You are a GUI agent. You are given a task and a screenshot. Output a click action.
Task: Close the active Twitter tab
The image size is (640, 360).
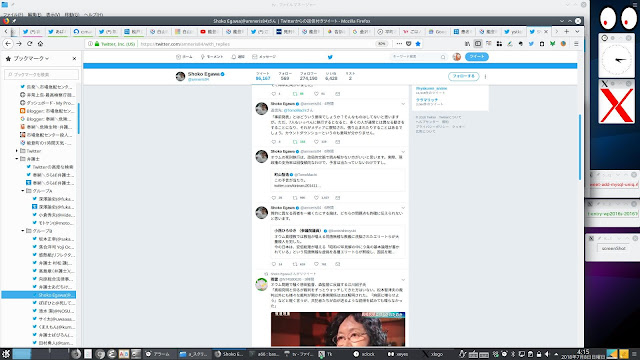click(546, 31)
